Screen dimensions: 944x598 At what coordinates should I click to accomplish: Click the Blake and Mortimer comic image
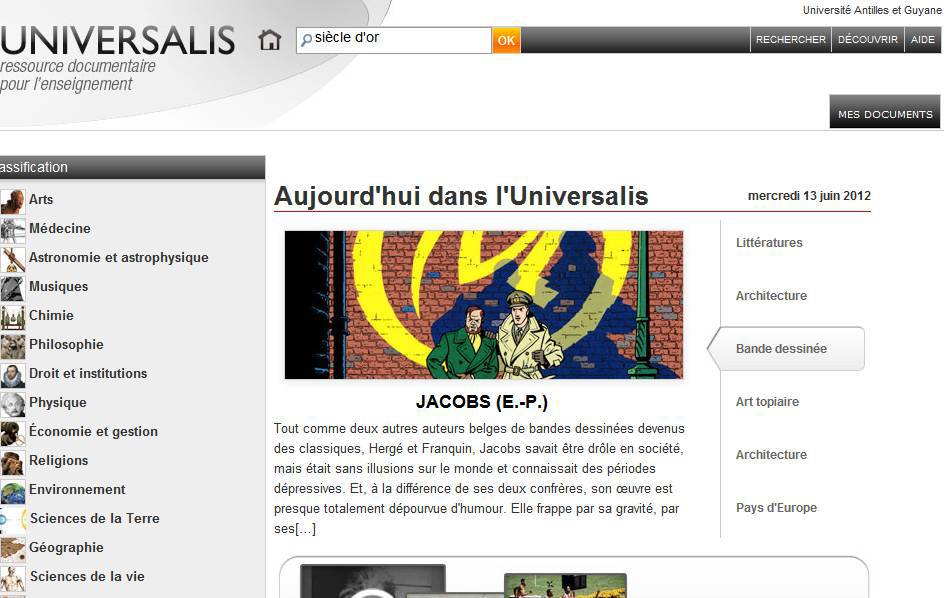tap(484, 305)
